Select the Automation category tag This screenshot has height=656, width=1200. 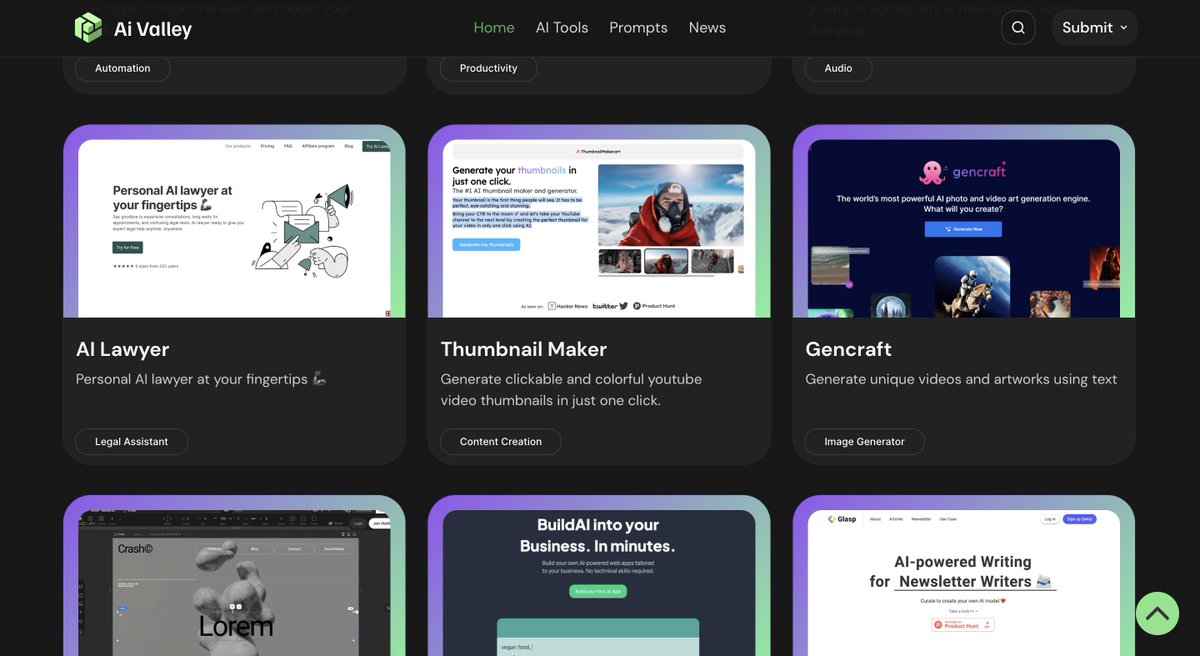[123, 68]
